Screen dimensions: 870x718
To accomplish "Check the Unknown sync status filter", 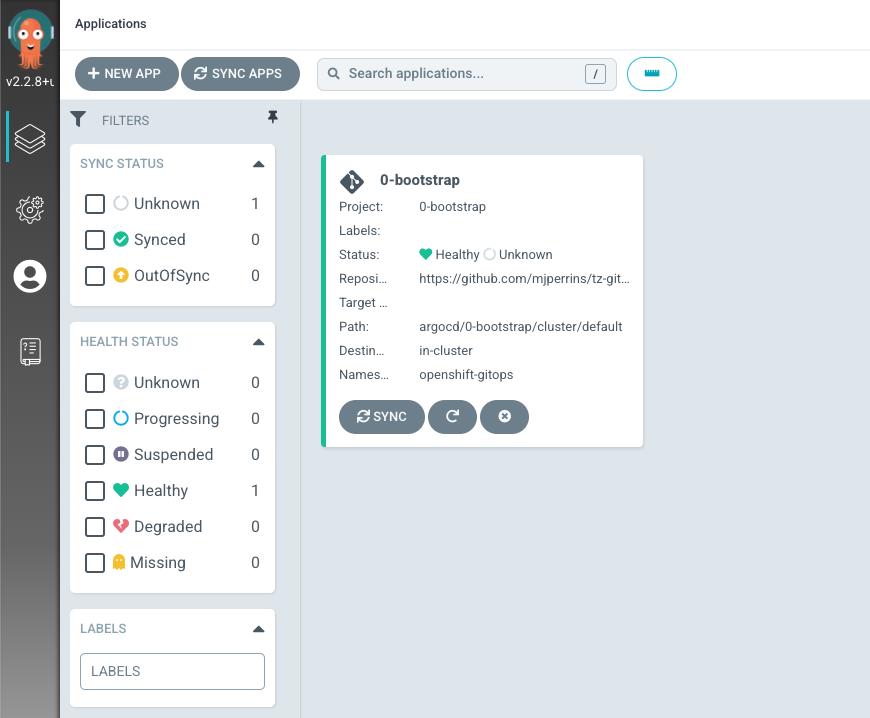I will pos(95,204).
